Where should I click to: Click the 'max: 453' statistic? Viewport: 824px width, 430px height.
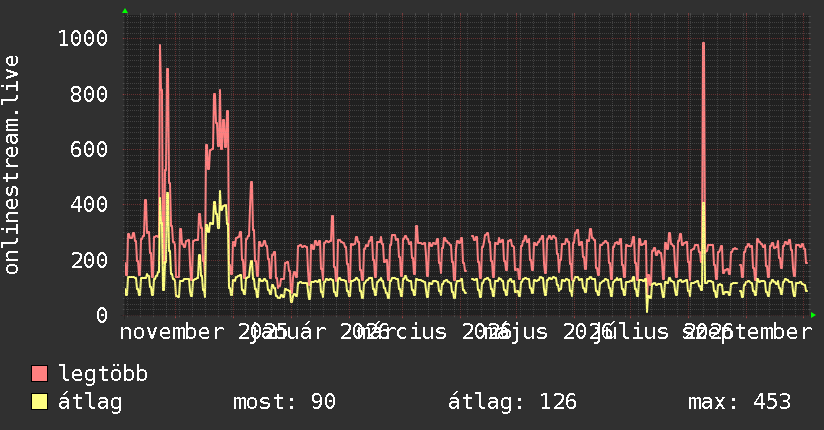739,402
